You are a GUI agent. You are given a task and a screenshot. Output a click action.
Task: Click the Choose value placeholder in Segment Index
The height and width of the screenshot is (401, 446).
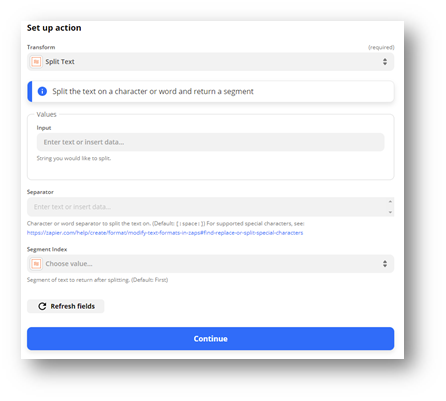click(69, 264)
